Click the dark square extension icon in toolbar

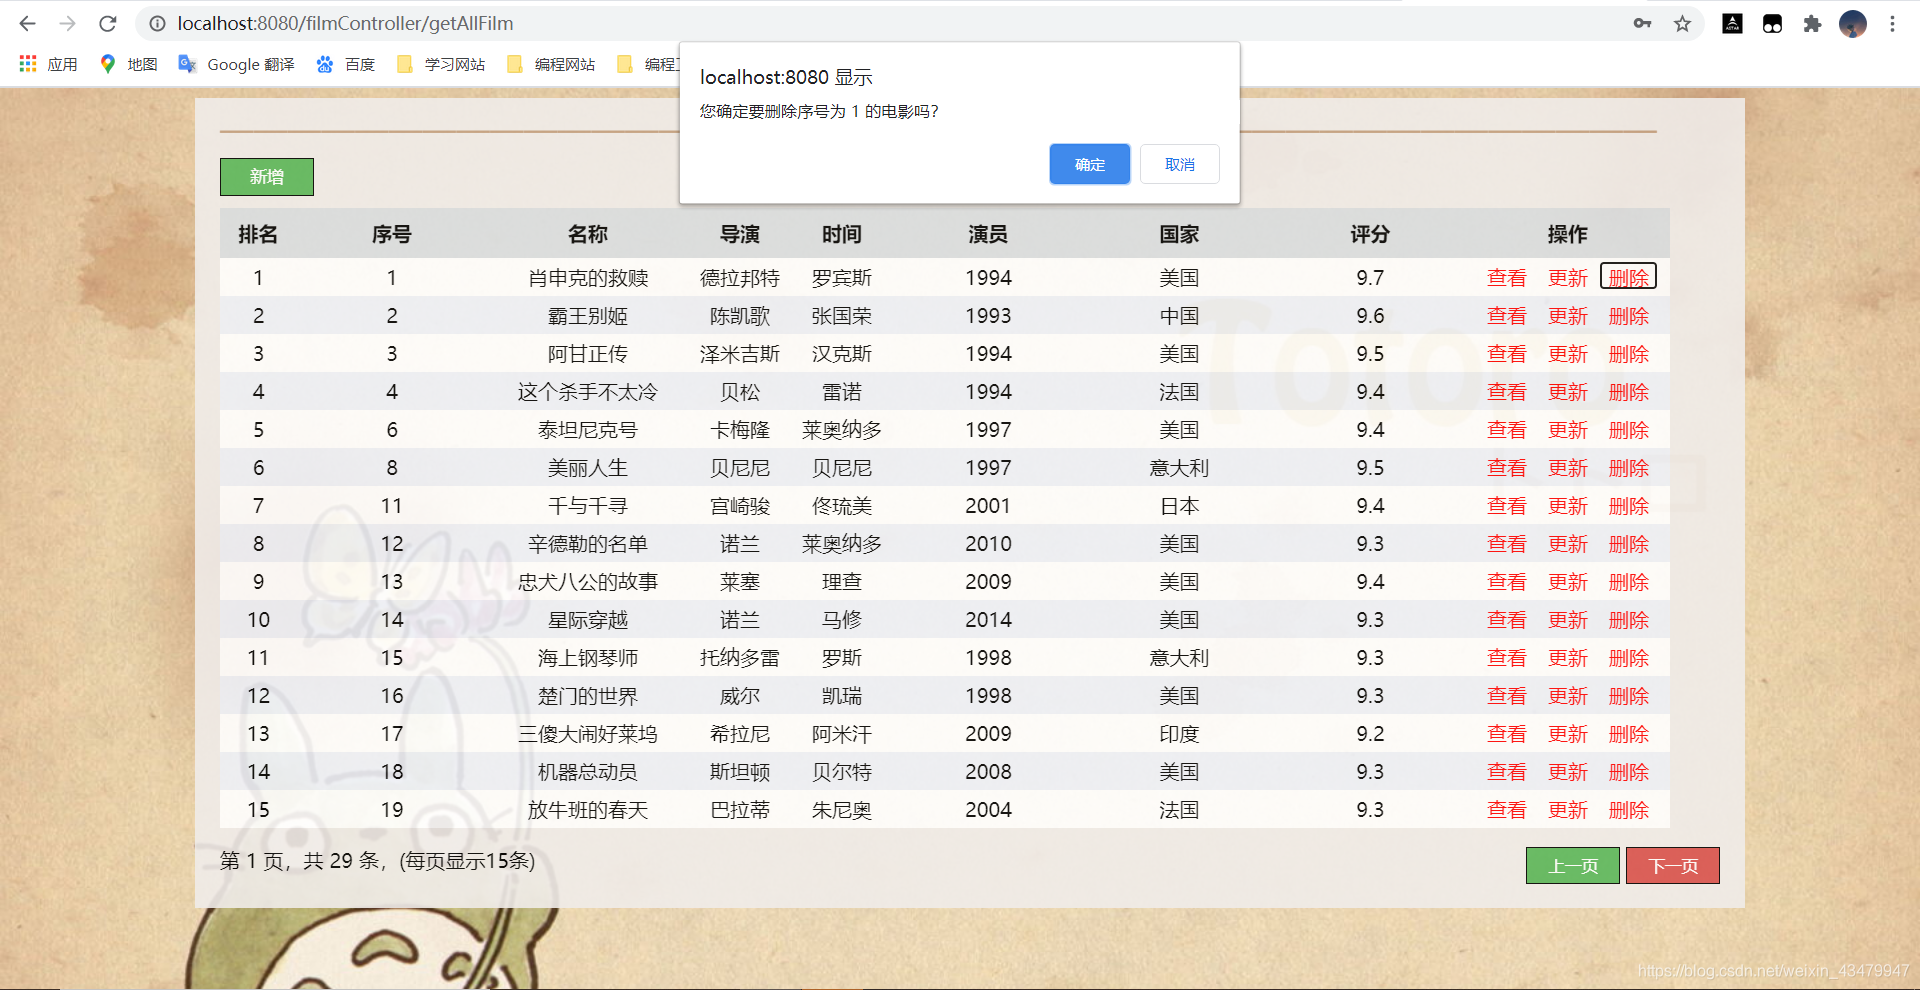(1732, 24)
